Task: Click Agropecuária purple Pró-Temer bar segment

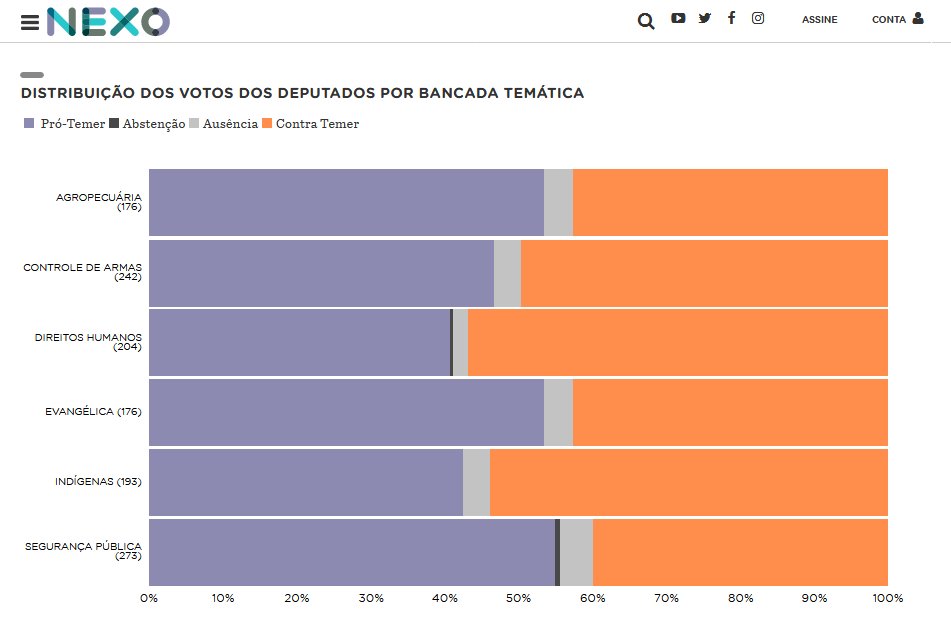Action: (346, 202)
